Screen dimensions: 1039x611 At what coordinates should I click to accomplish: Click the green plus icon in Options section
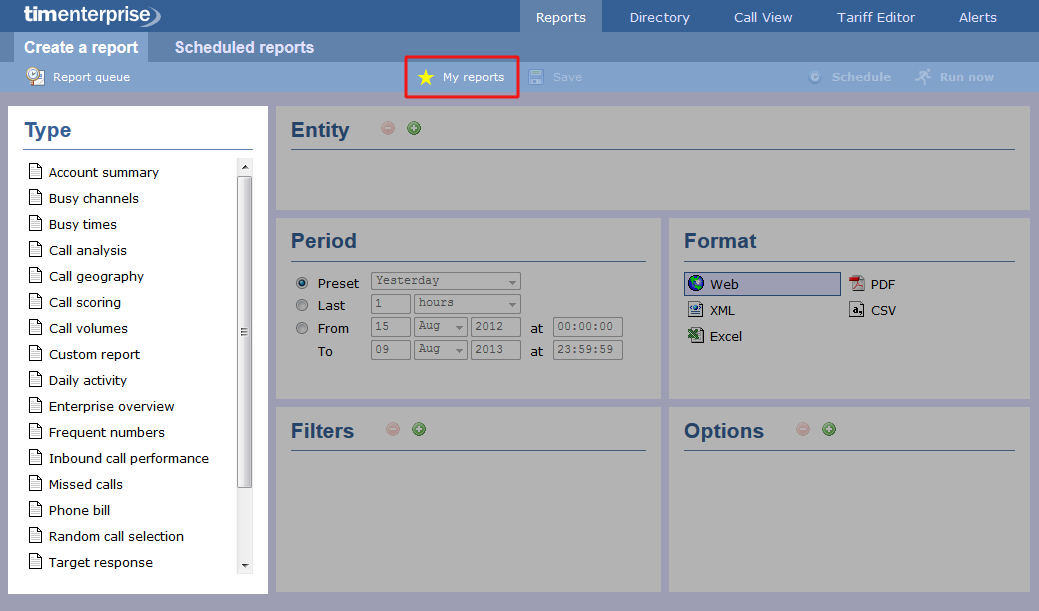(x=829, y=428)
